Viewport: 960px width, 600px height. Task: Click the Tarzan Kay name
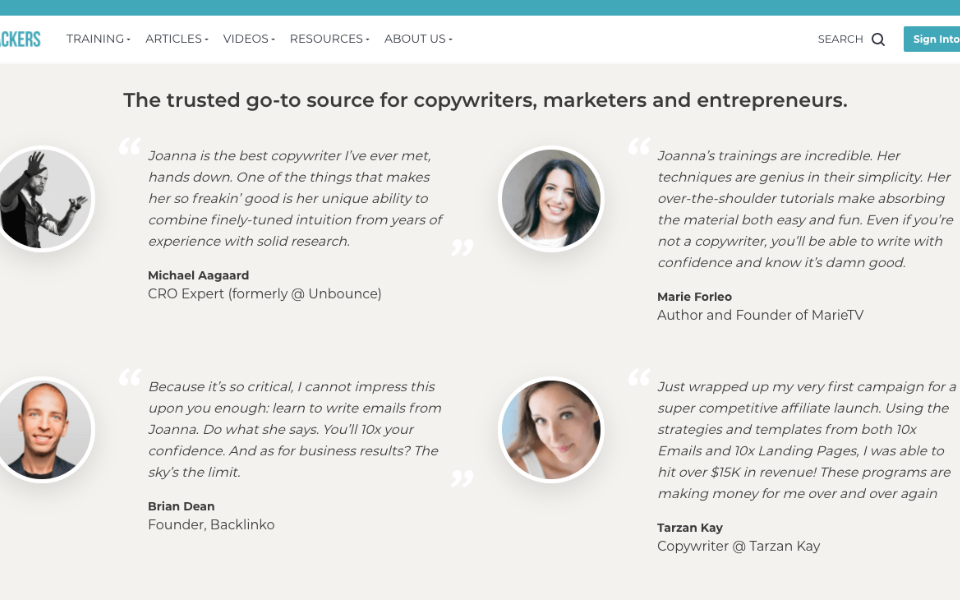pyautogui.click(x=690, y=528)
